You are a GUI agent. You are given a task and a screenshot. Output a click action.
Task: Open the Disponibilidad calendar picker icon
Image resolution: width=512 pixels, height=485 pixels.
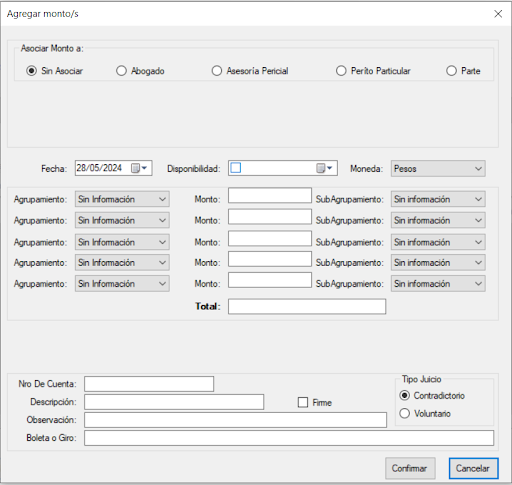[324, 168]
